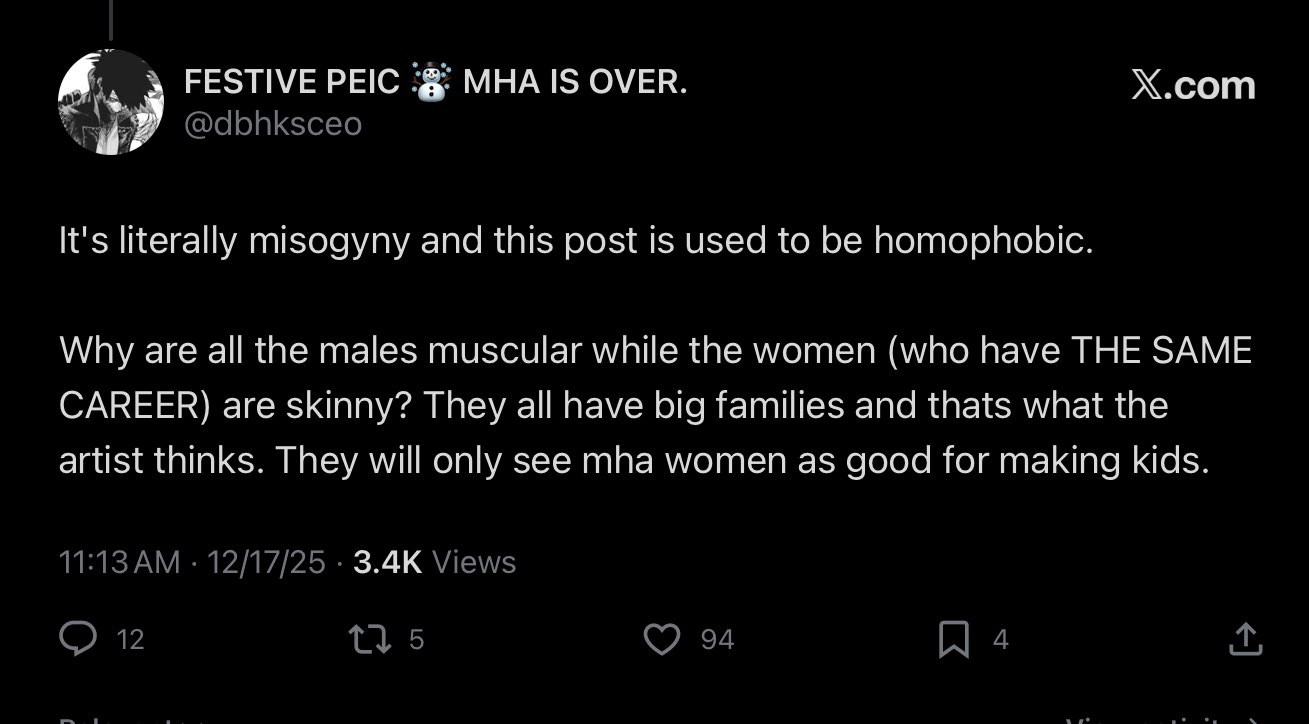Click the paragraph about muscular males

point(655,405)
